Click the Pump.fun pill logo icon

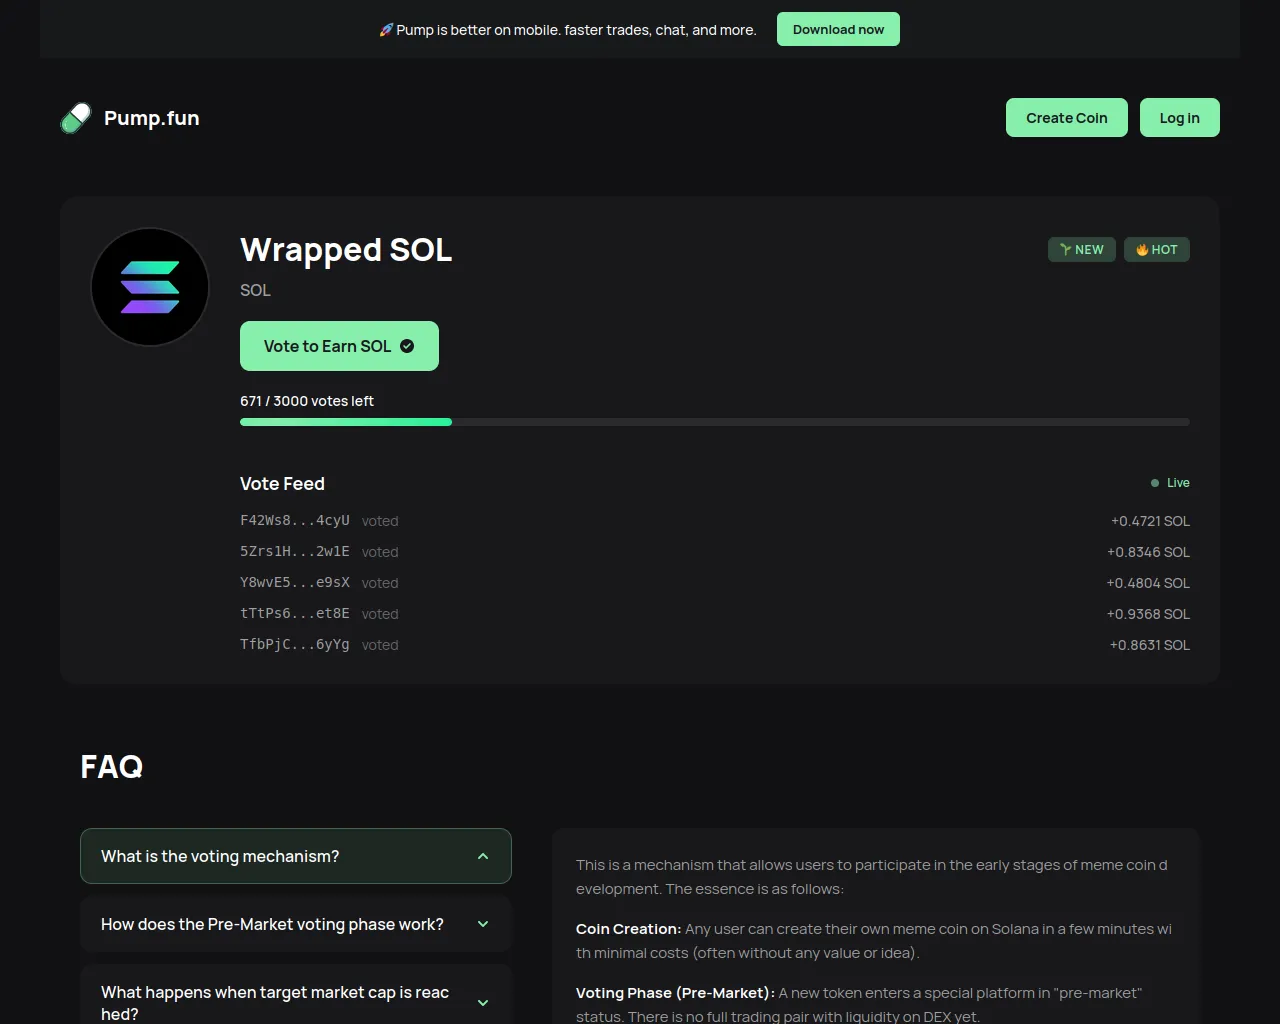click(x=76, y=118)
